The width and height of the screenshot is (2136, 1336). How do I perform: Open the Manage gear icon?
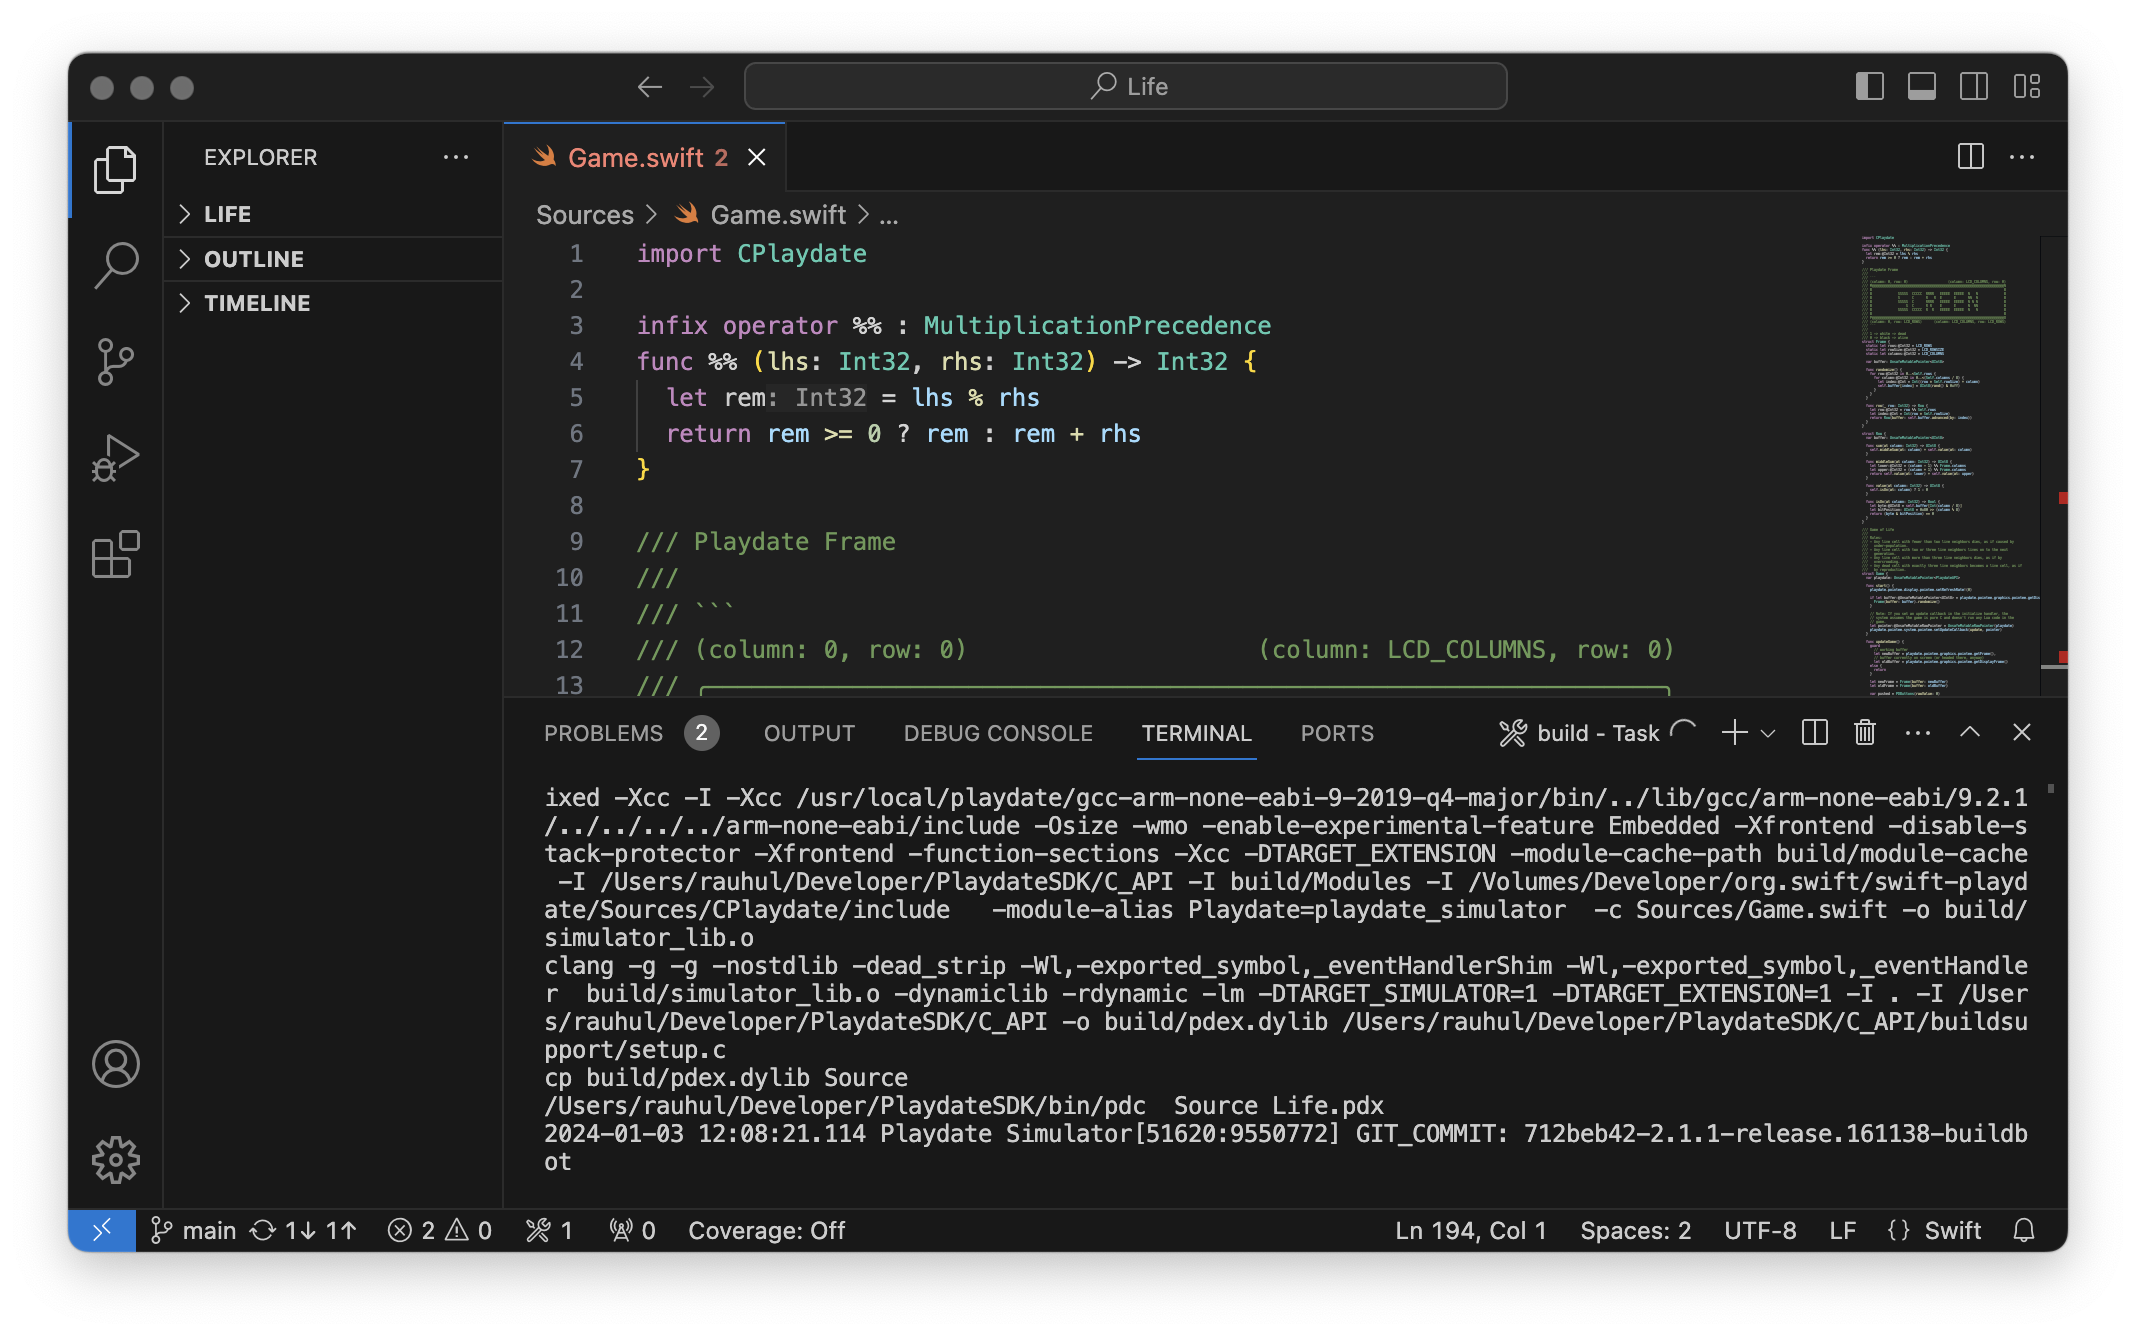click(x=115, y=1160)
